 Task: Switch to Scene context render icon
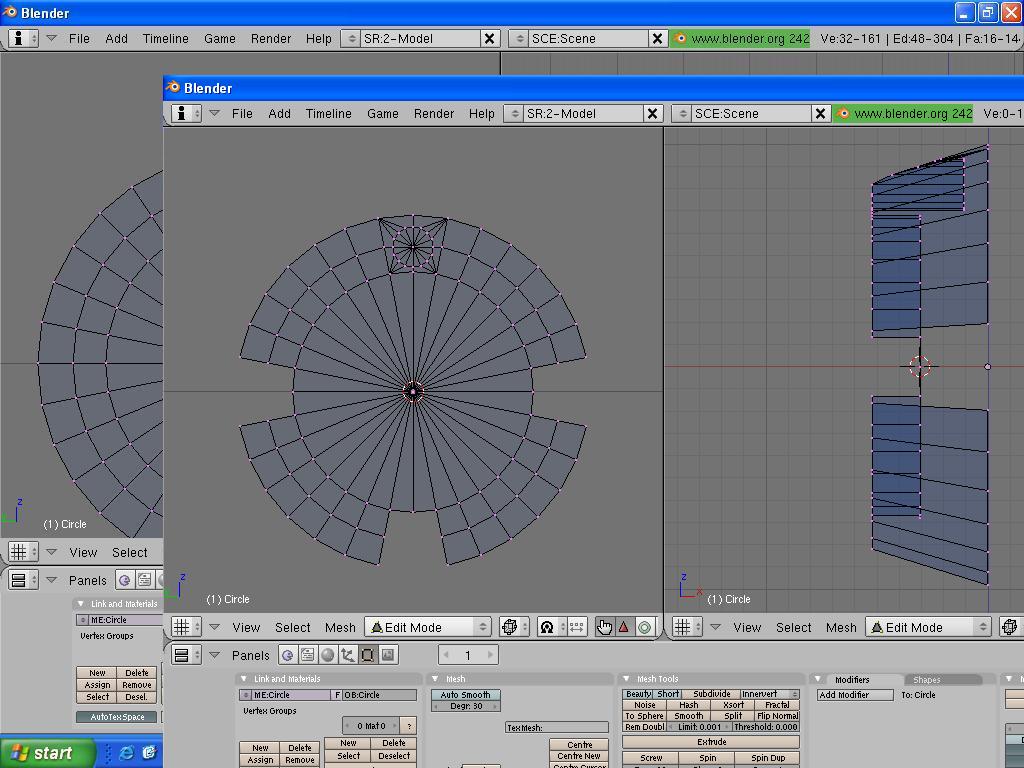point(388,655)
